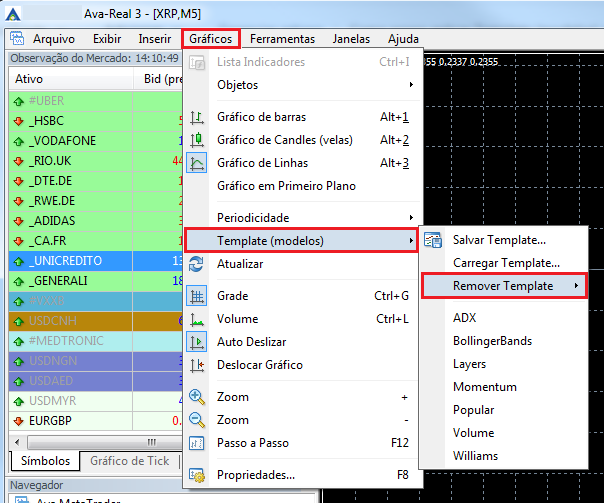Choose the Gráfico de Candles (velas) icon
Viewport: 604px width, 503px height.
pos(197,140)
